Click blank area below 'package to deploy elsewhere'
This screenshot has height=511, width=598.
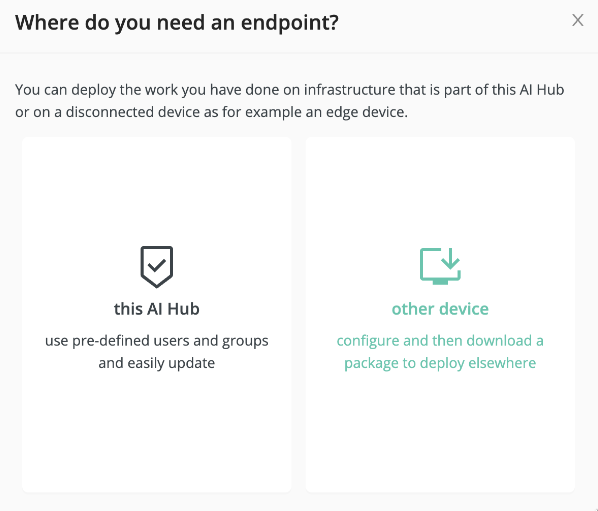440,431
